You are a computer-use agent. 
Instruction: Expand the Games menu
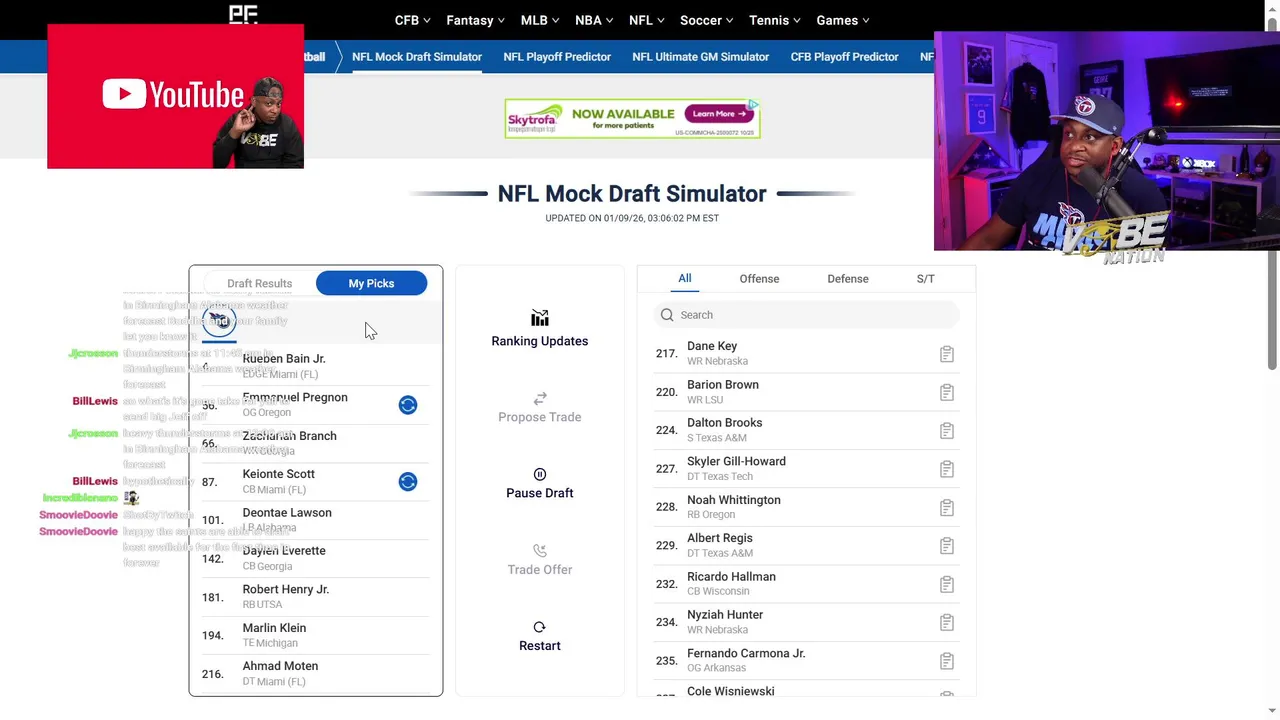pos(843,20)
